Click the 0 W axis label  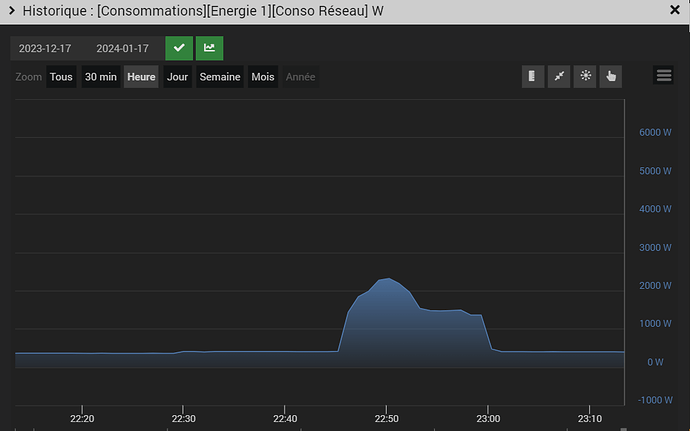[x=655, y=362]
